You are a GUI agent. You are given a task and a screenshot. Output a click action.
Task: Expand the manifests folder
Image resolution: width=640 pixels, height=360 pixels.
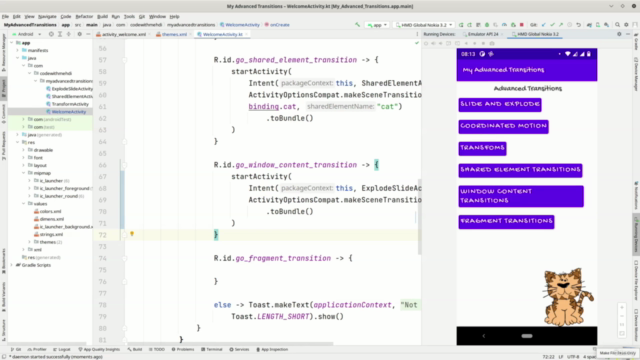tap(18, 51)
